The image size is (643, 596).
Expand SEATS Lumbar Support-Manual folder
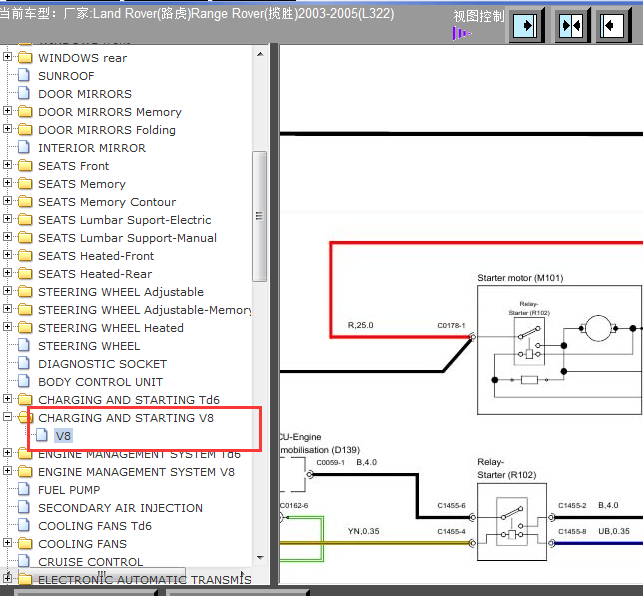tap(7, 237)
